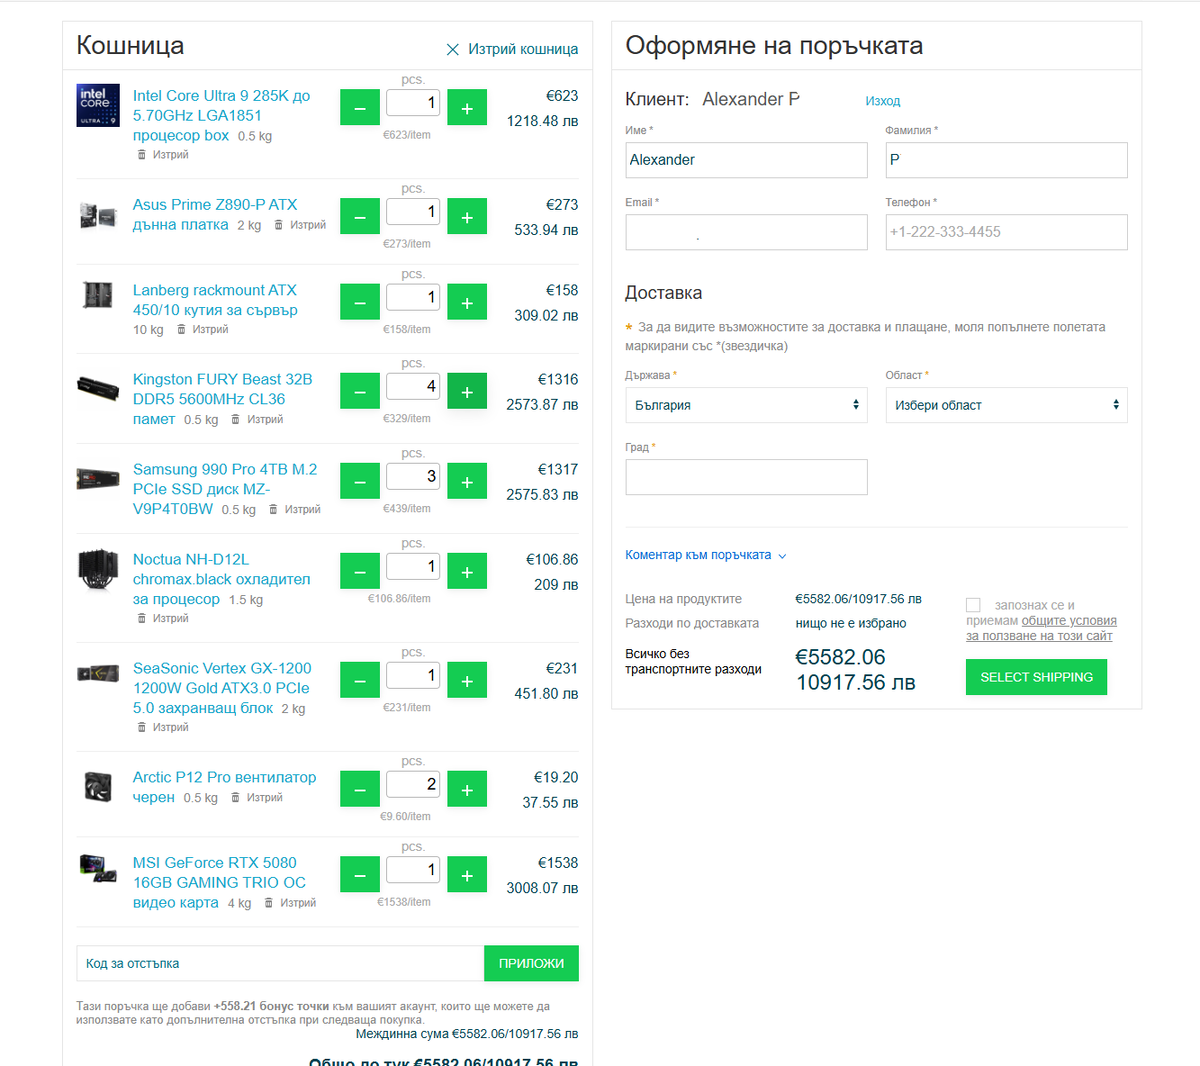The height and width of the screenshot is (1066, 1200).
Task: Click the Noctua NH-D12L cooler thumbnail
Action: pos(98,571)
